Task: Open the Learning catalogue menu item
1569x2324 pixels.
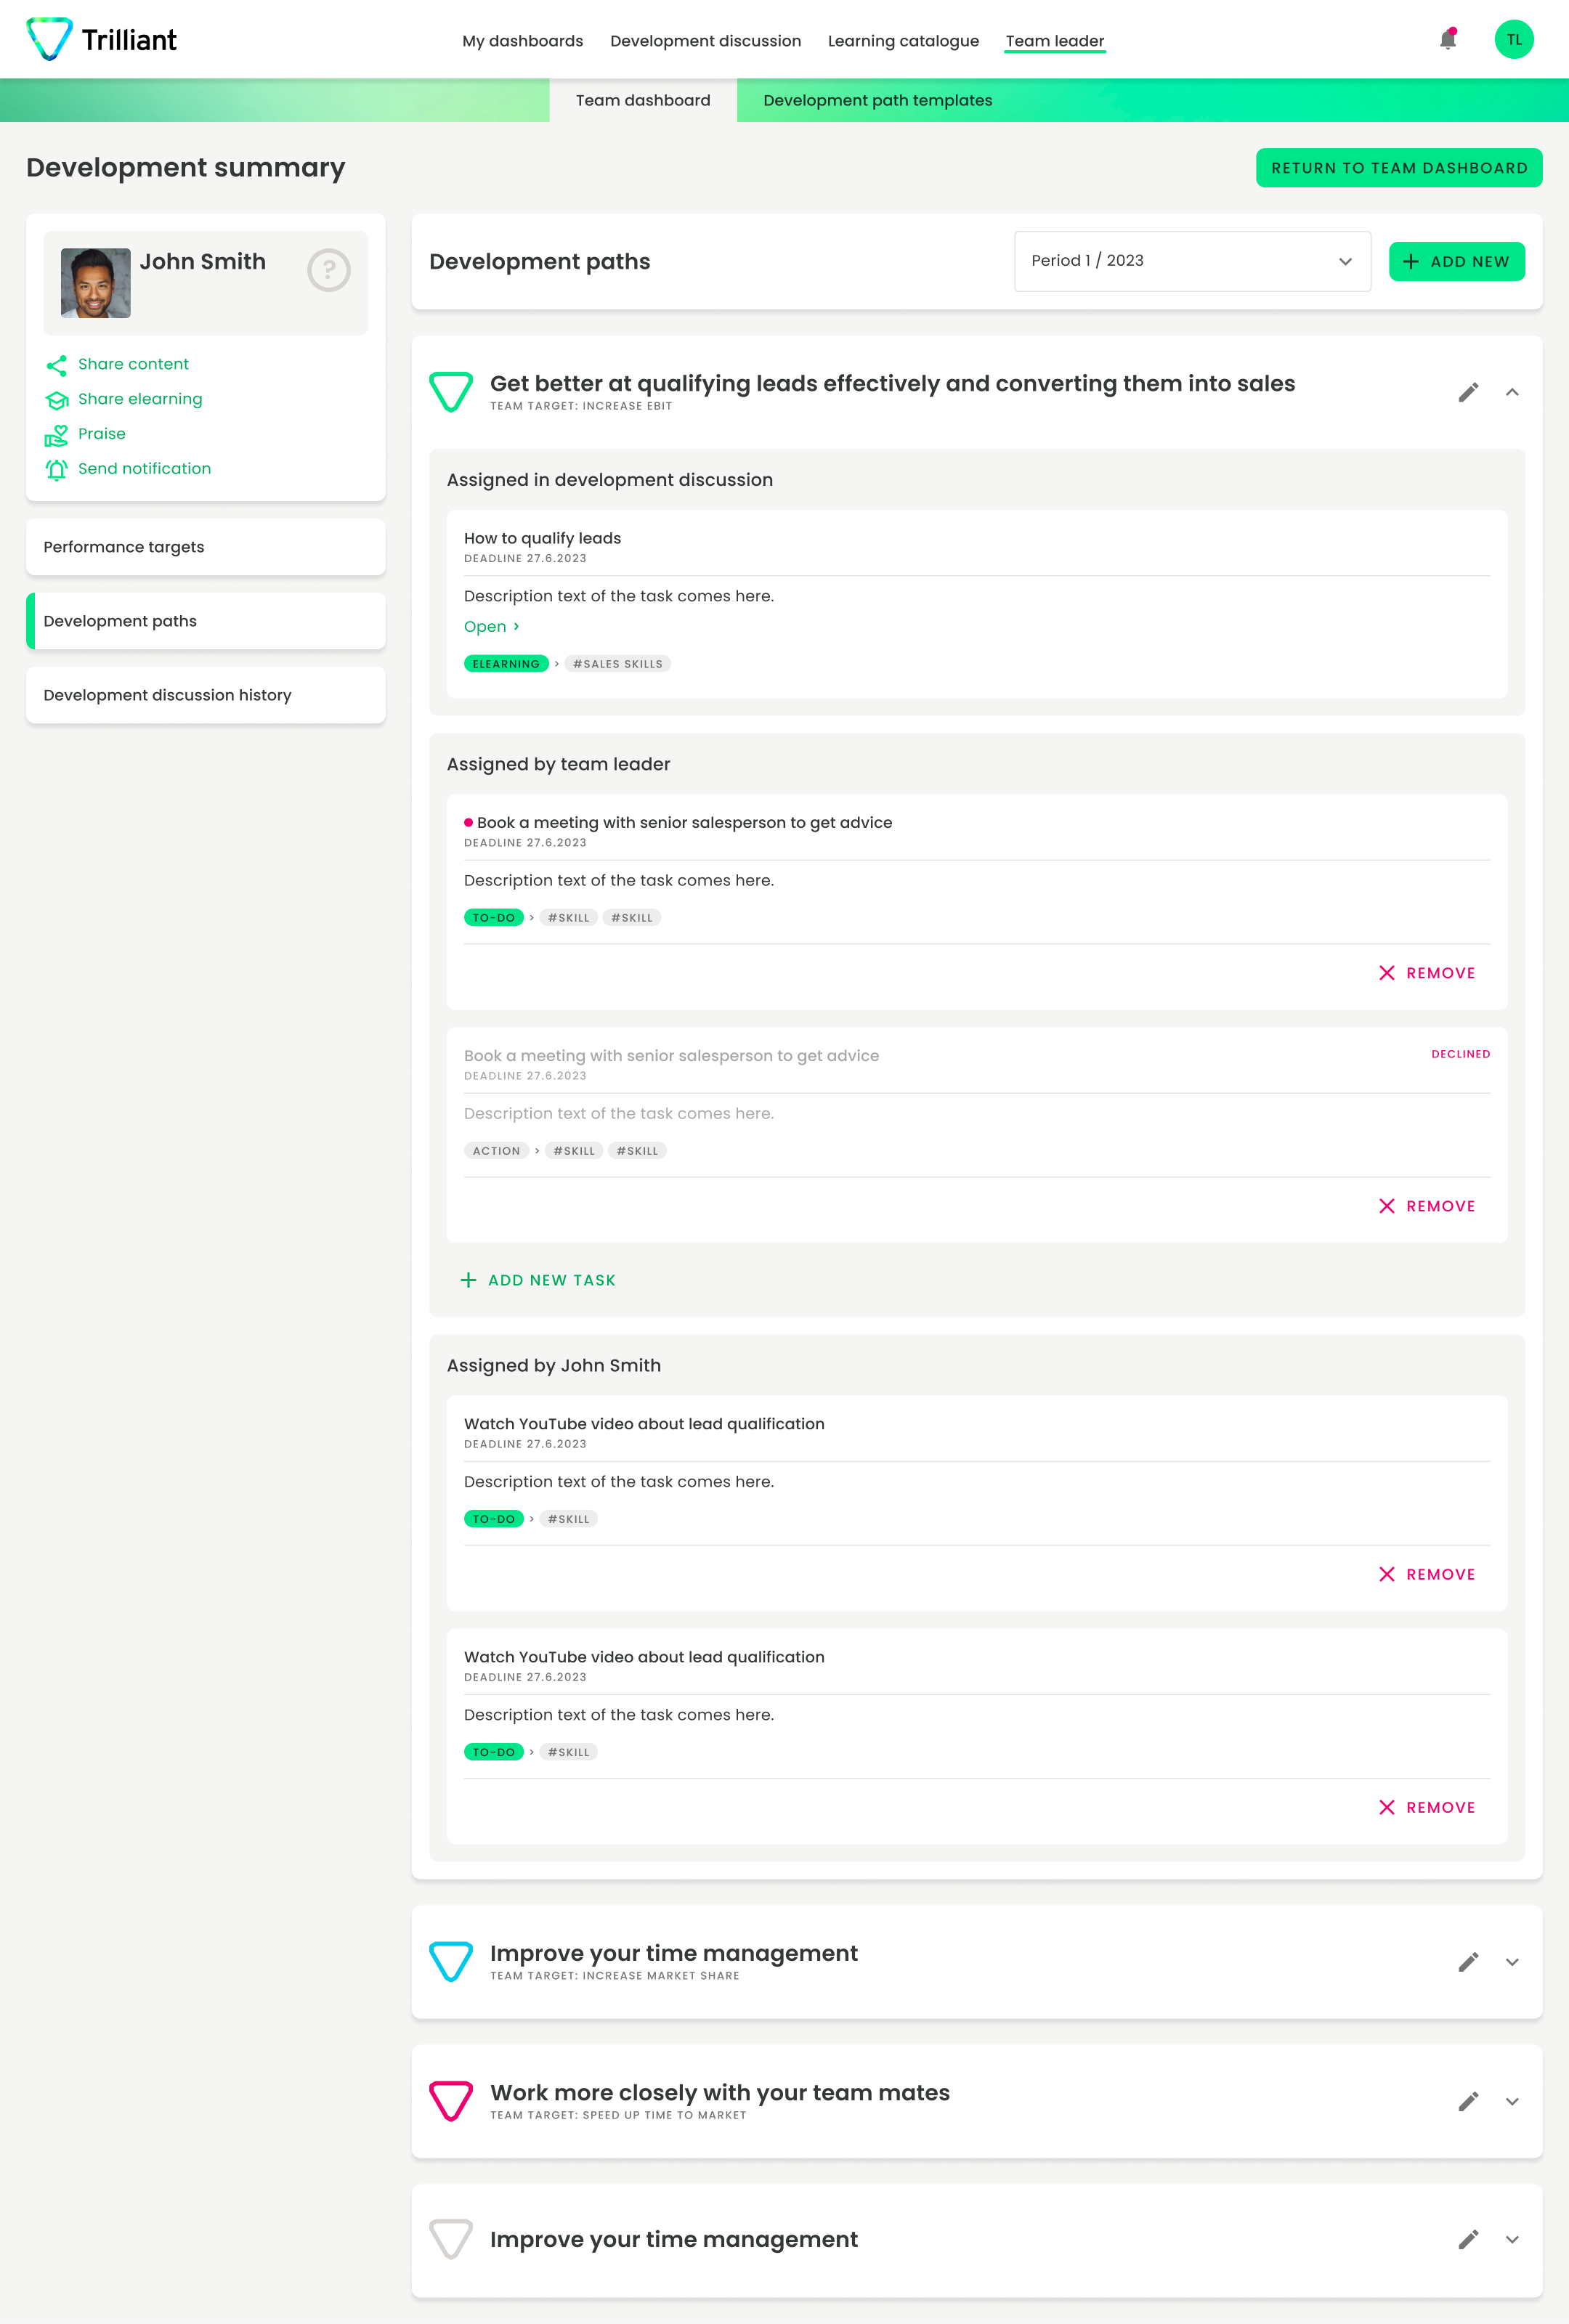Action: coord(902,41)
